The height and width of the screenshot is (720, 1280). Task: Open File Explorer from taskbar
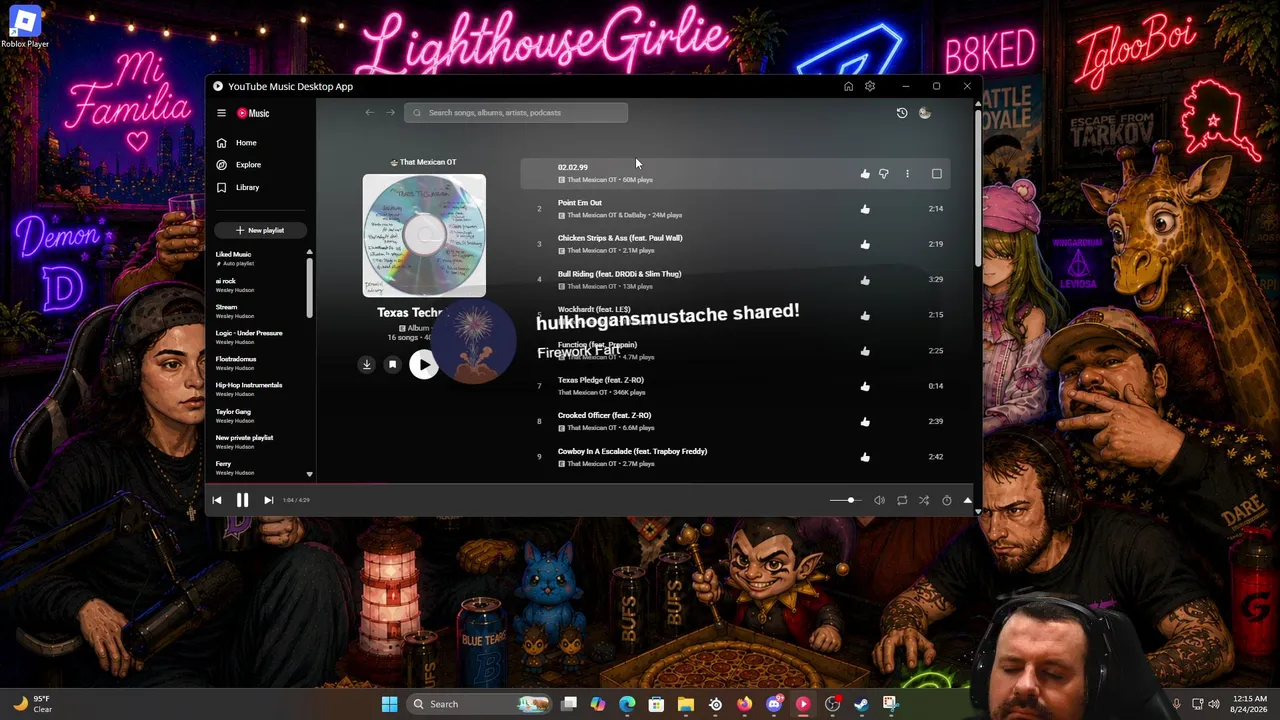tap(686, 704)
